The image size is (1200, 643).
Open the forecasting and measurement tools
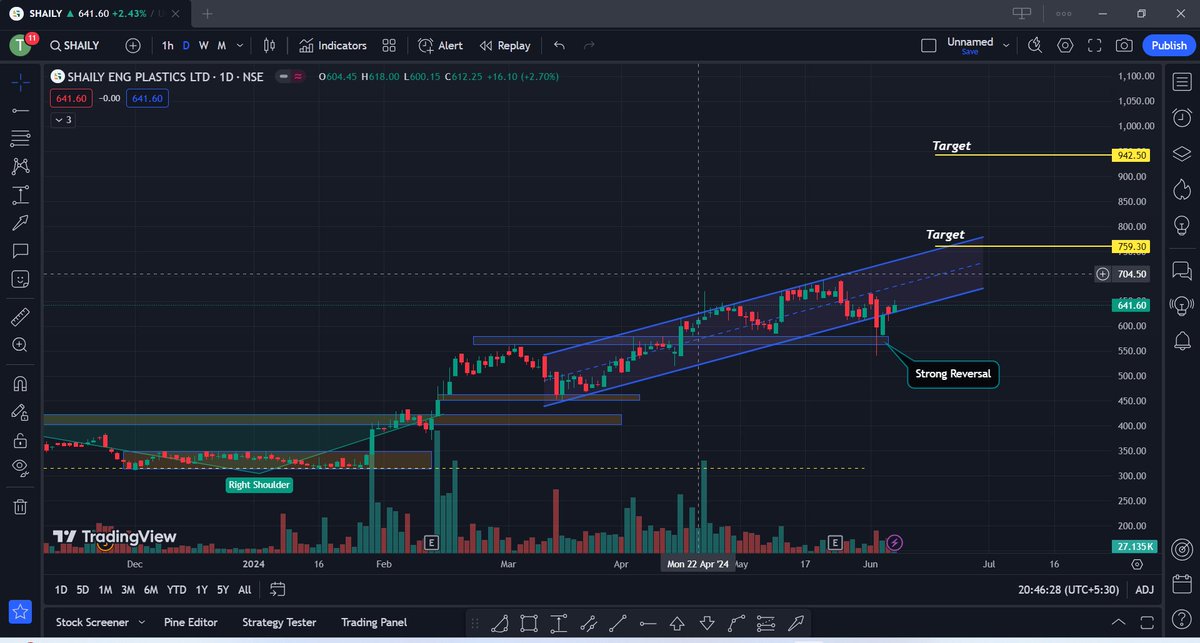click(x=20, y=194)
